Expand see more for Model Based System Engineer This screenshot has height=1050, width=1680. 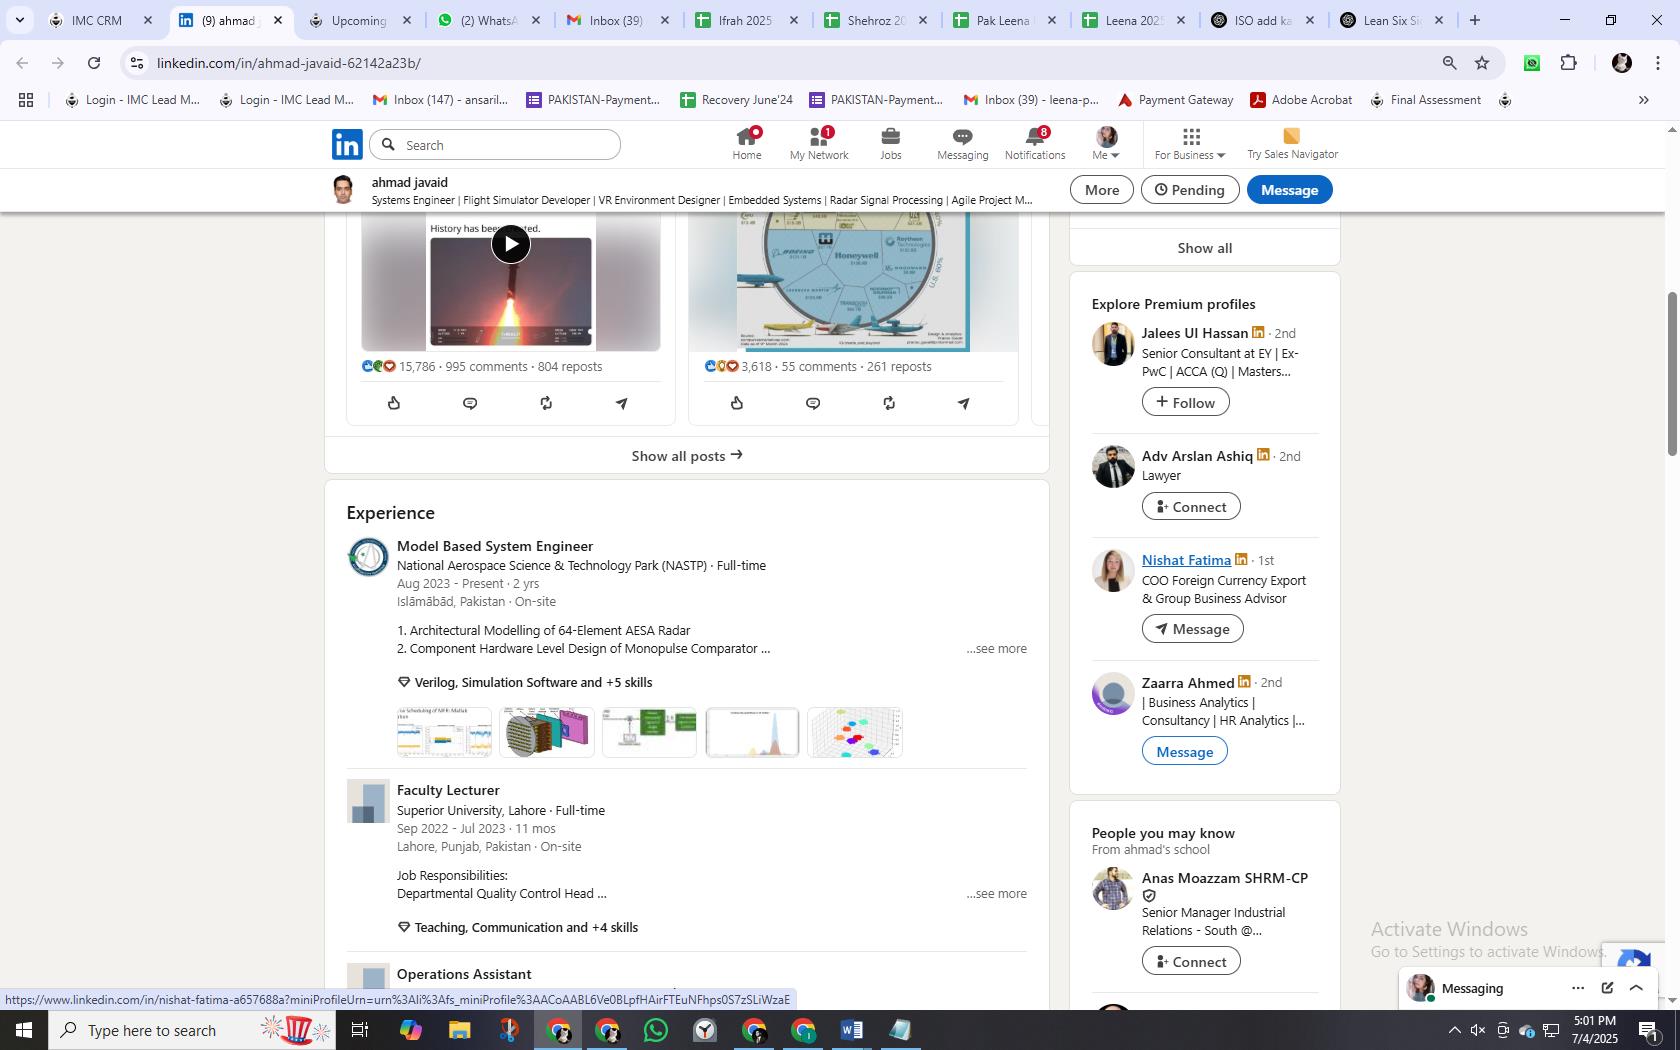tap(996, 649)
